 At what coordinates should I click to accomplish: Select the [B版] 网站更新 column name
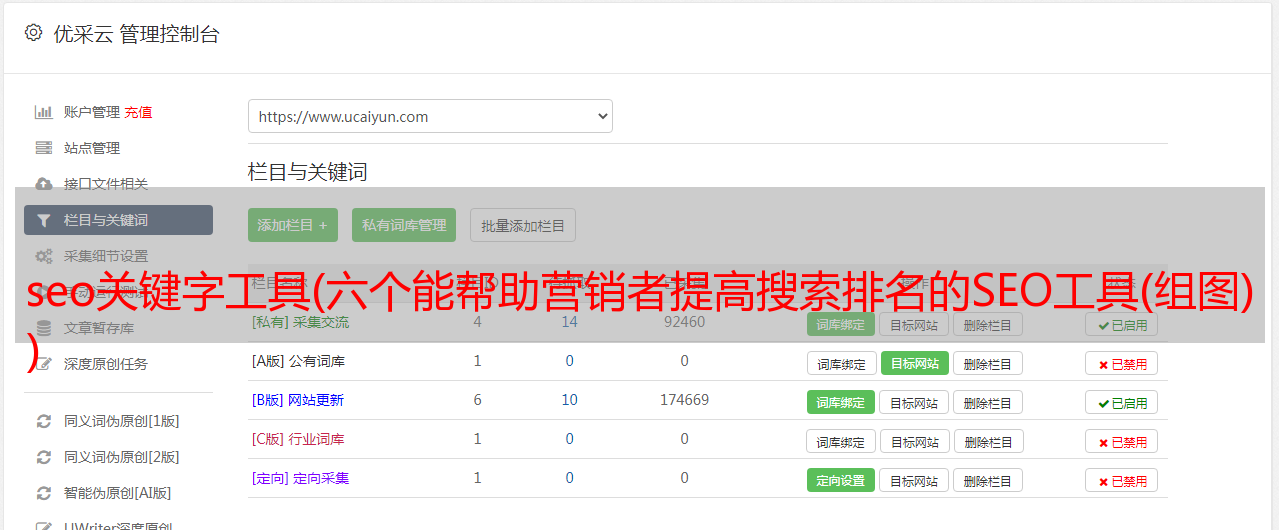click(x=297, y=400)
